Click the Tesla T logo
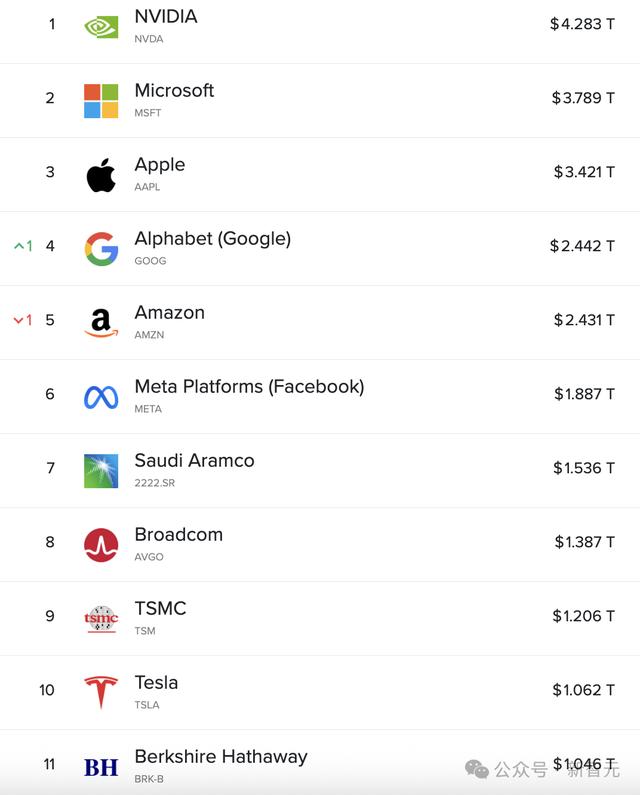Image resolution: width=640 pixels, height=795 pixels. click(x=101, y=692)
